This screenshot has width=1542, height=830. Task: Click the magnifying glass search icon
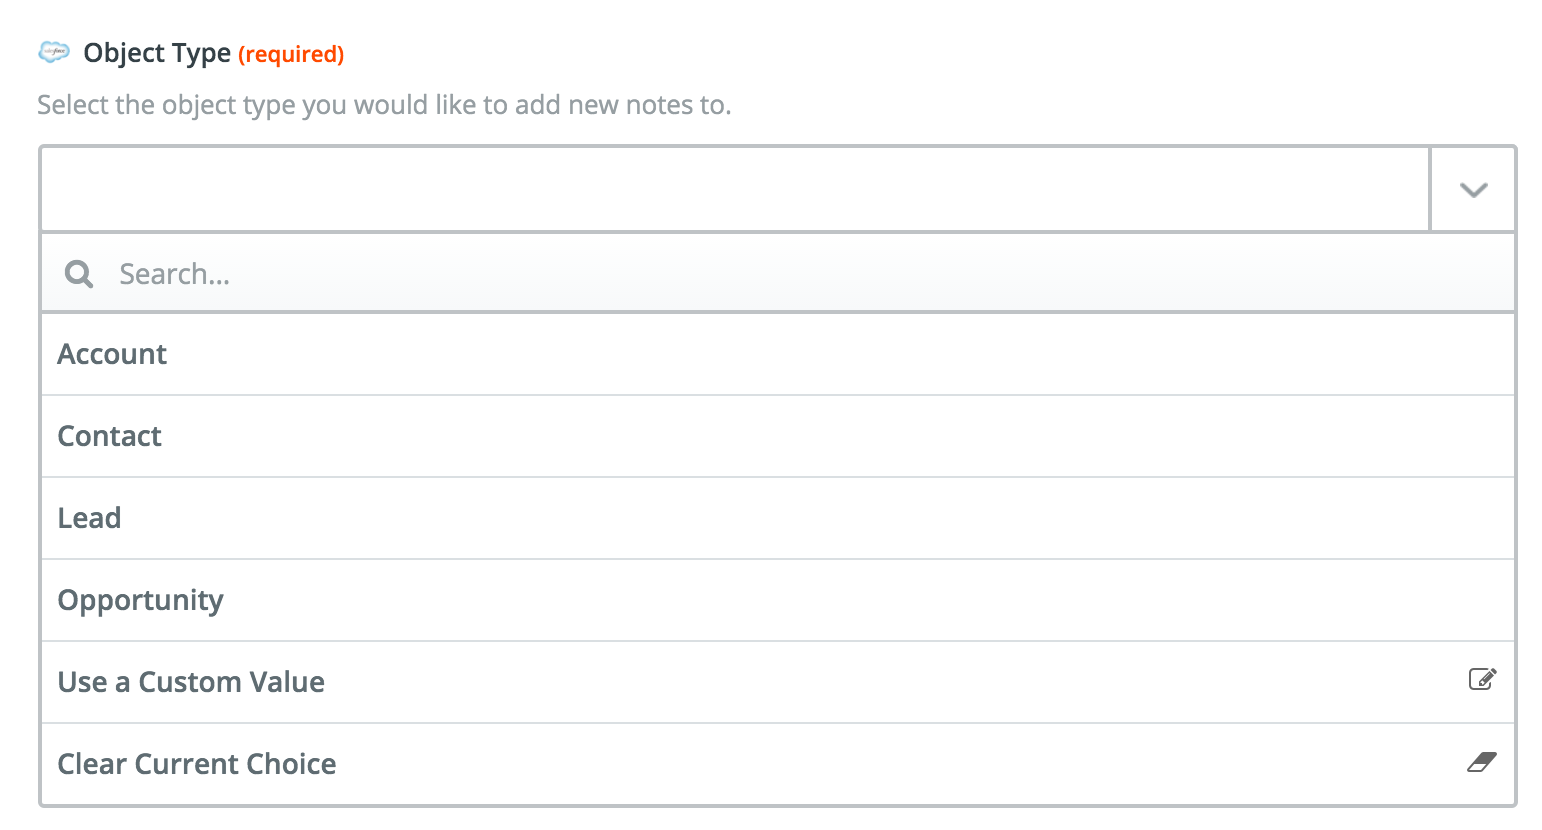tap(79, 273)
